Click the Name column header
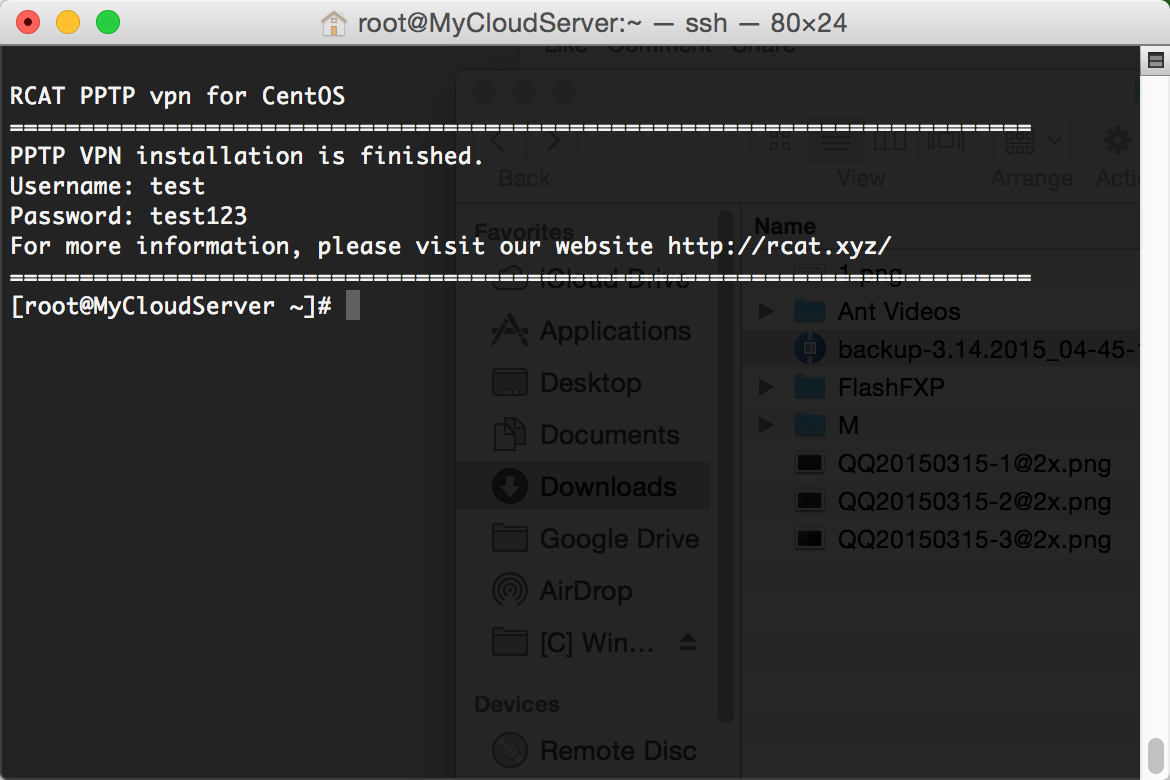1170x780 pixels. click(x=785, y=225)
